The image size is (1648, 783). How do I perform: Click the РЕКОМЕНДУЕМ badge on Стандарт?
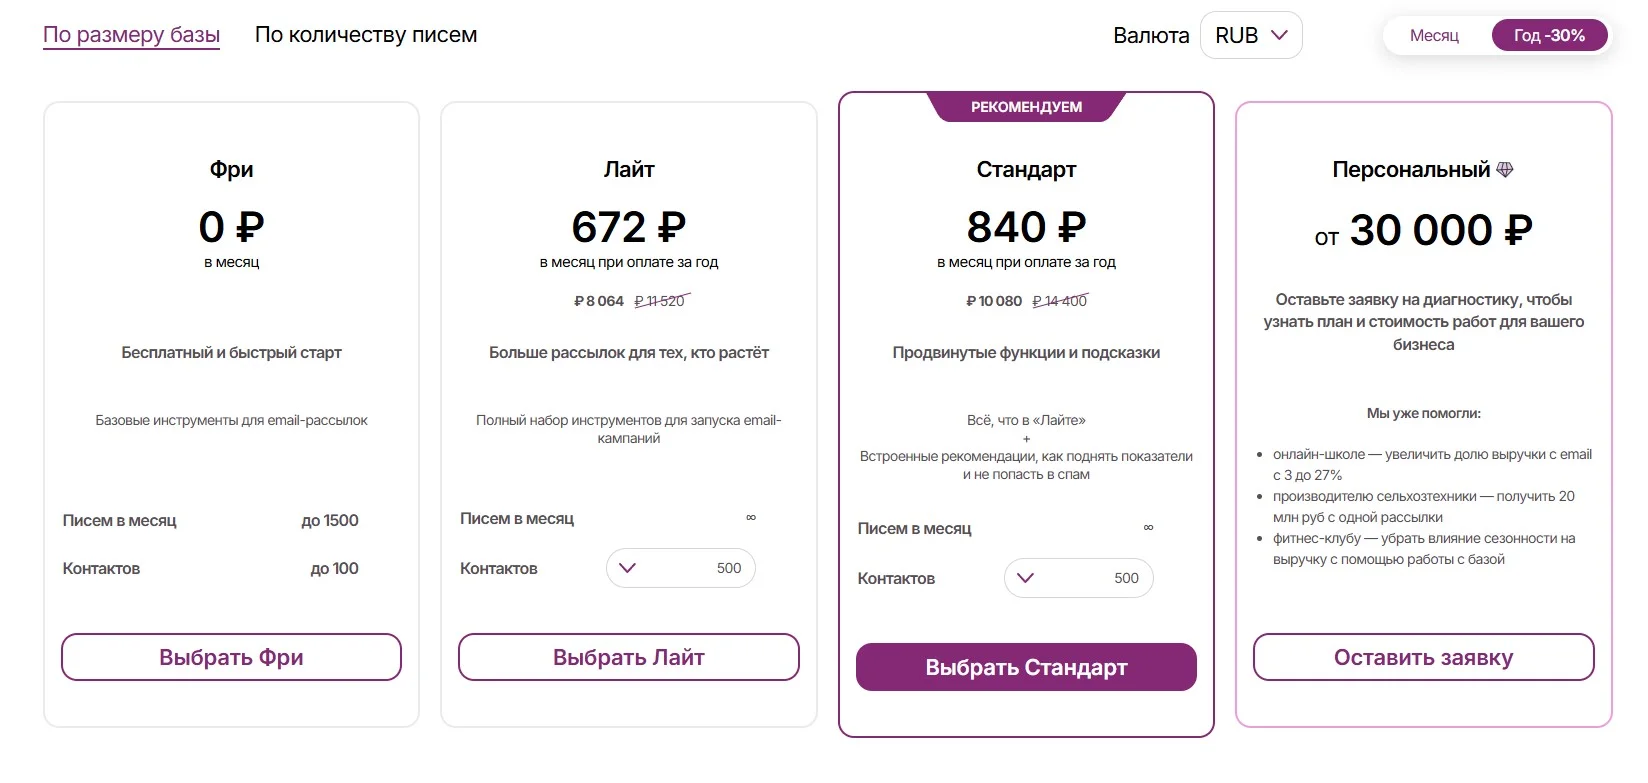coord(1026,107)
